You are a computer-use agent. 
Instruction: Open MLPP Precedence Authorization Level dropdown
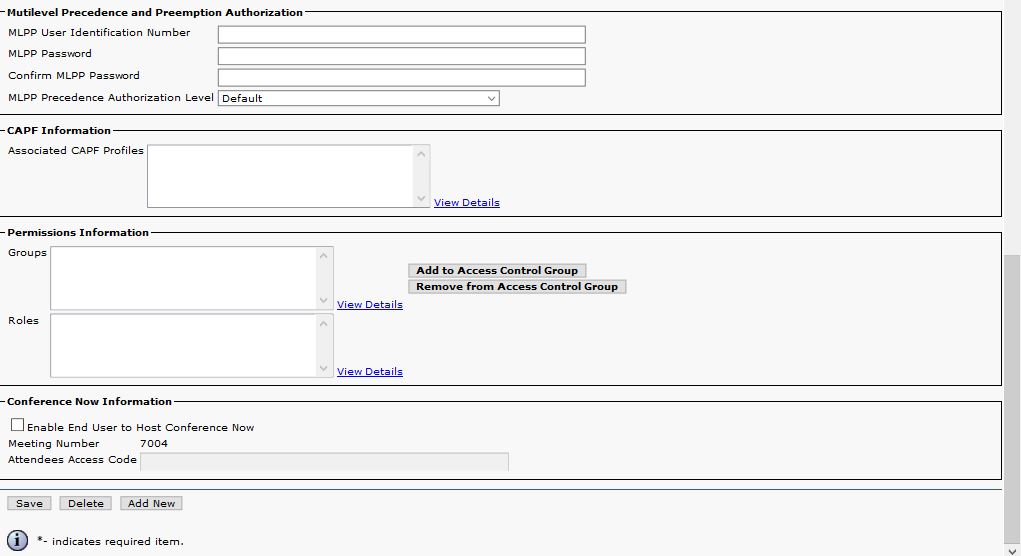point(358,98)
